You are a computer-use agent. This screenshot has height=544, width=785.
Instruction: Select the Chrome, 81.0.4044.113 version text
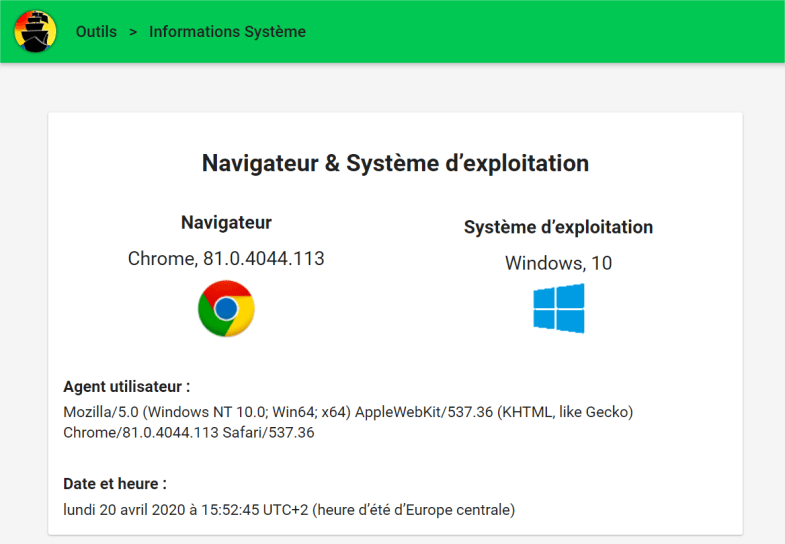coord(226,259)
